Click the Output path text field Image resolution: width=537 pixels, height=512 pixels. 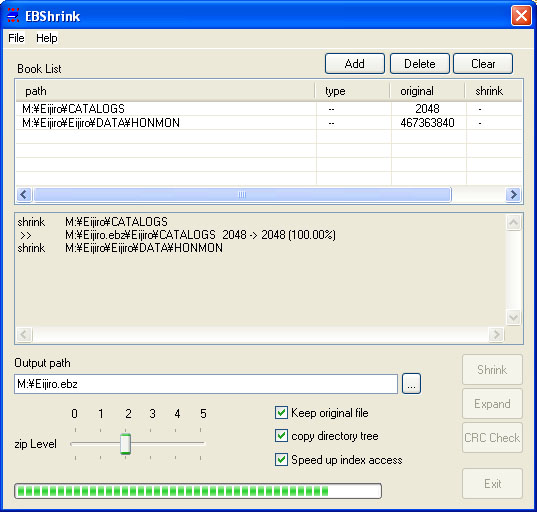point(206,384)
